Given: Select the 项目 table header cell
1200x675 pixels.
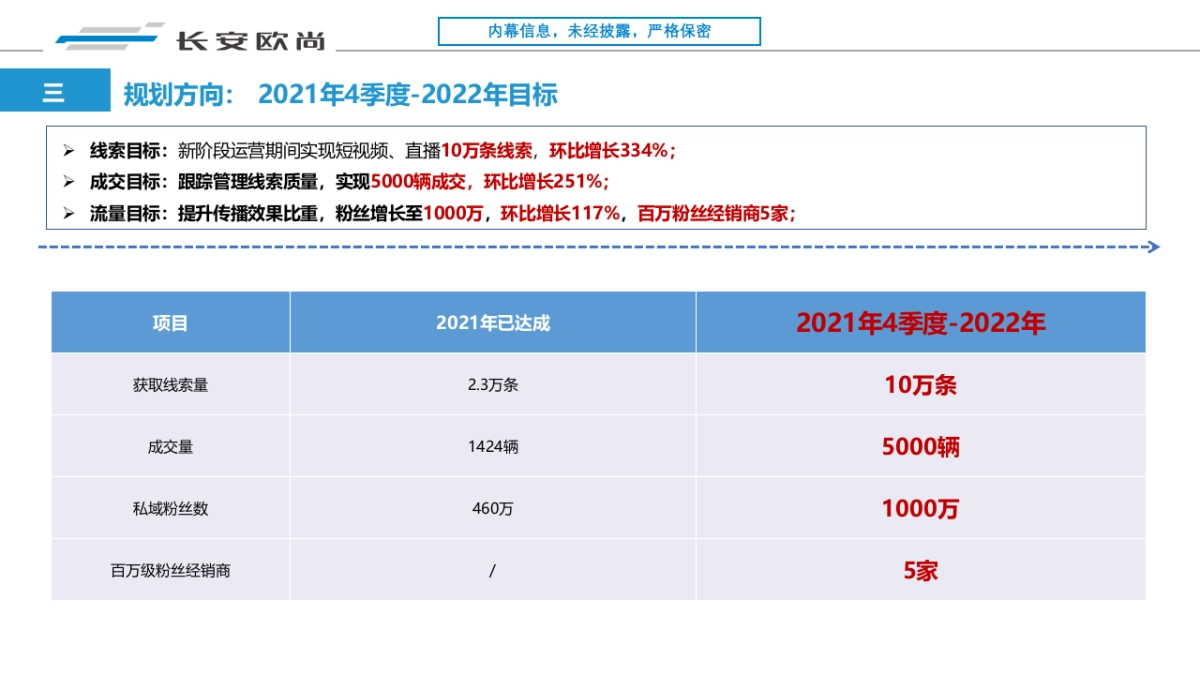Looking at the screenshot, I should [168, 323].
